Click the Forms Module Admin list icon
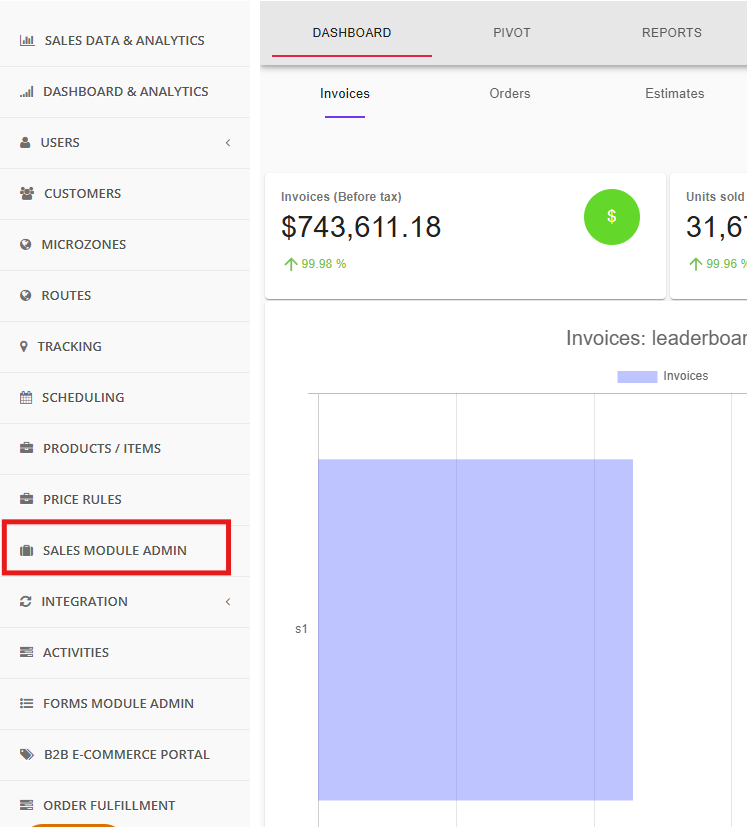 point(26,704)
